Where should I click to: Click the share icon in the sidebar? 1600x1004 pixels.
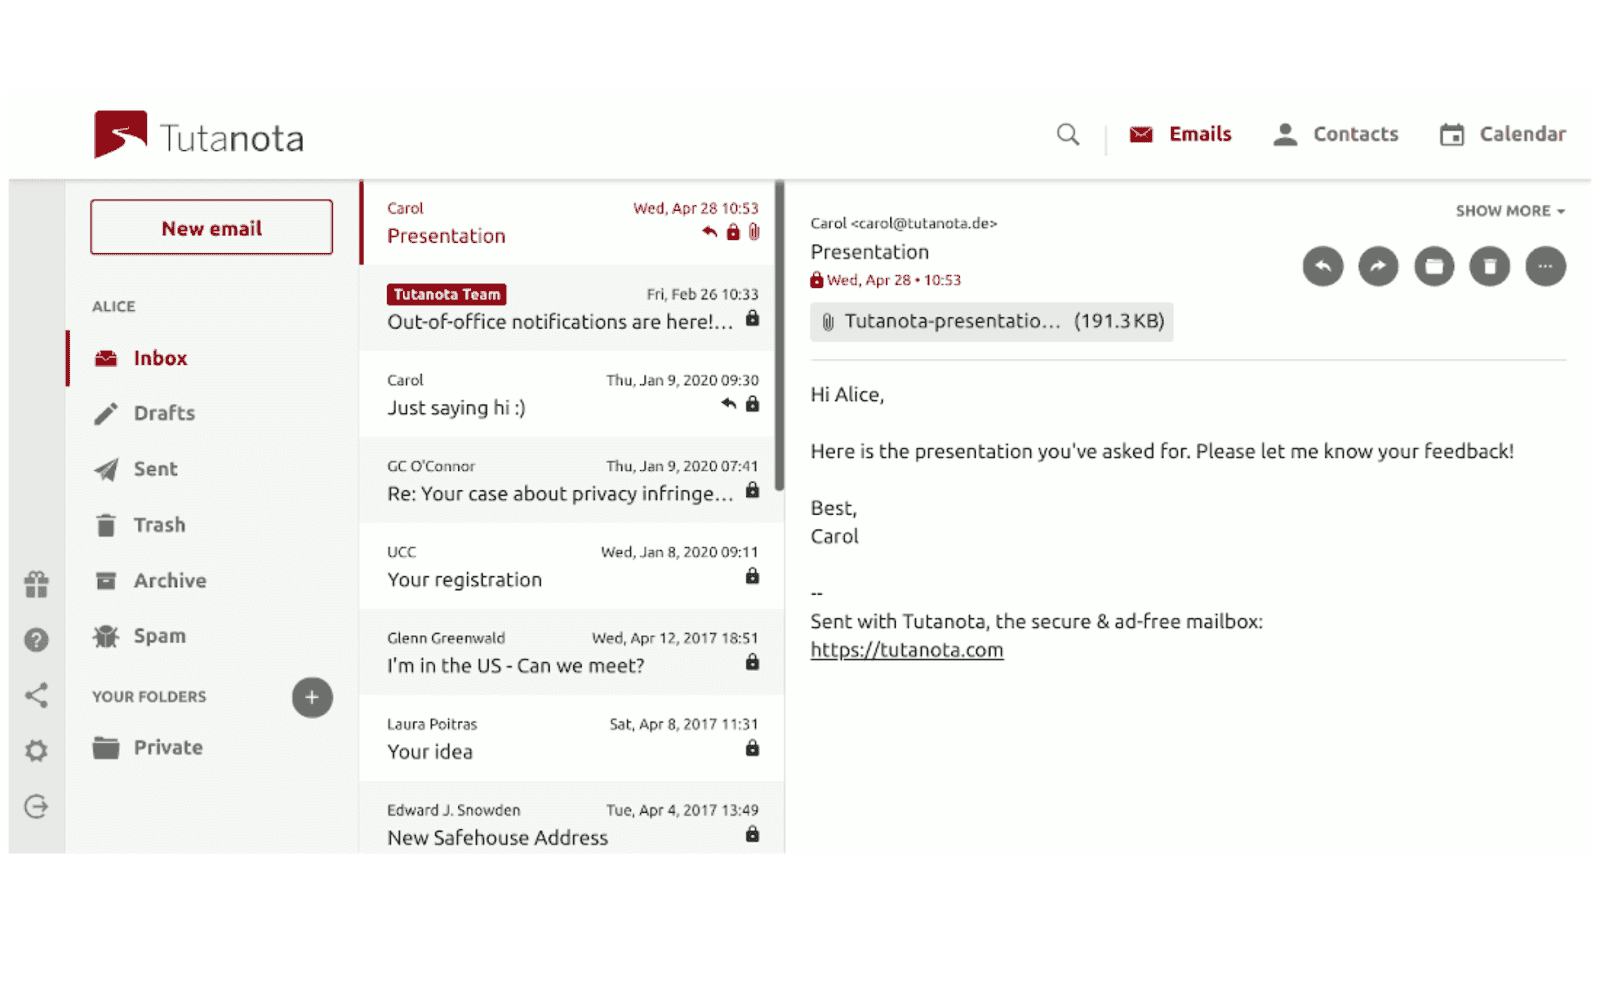[x=36, y=696]
